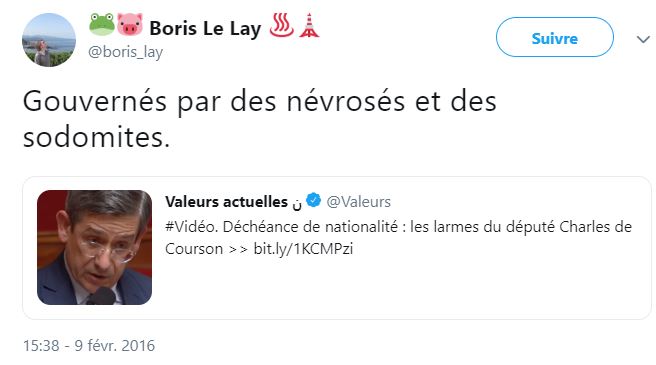This screenshot has width=656, height=365.
Task: Click the Boris Le Lay profile avatar
Action: point(49,40)
